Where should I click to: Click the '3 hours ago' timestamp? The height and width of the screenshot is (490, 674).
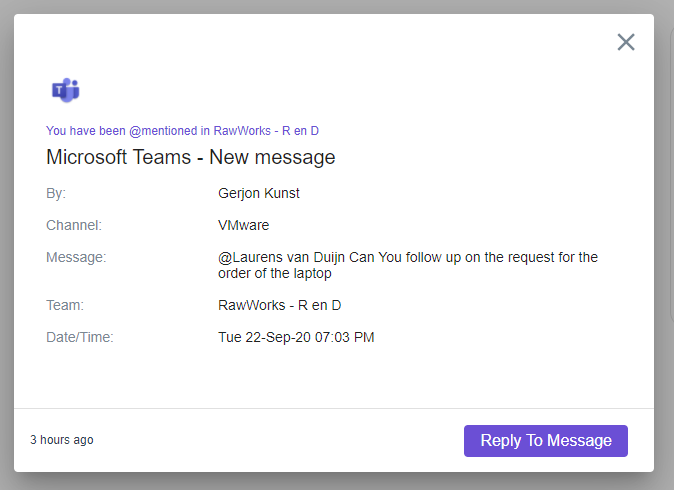coord(61,440)
